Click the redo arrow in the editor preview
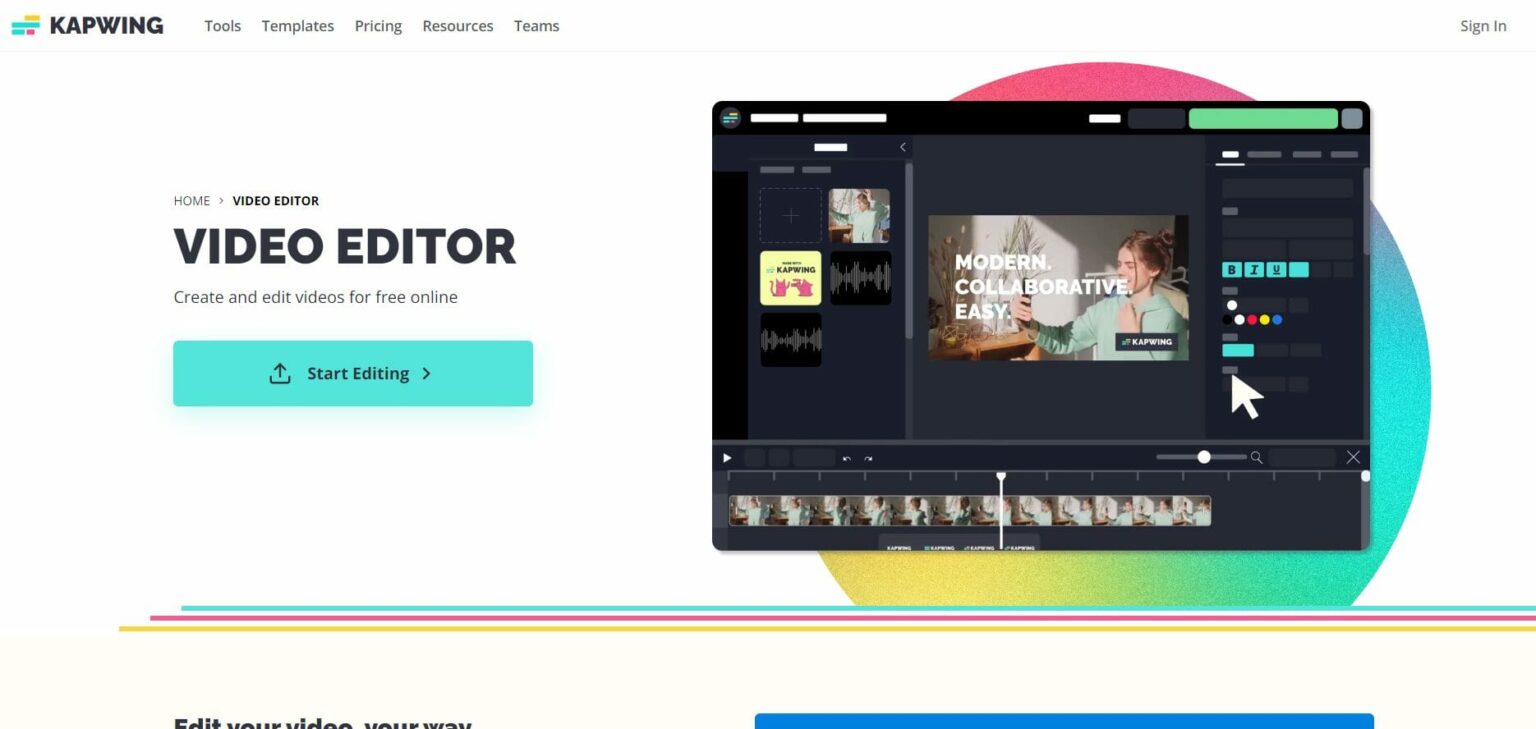 pyautogui.click(x=868, y=458)
